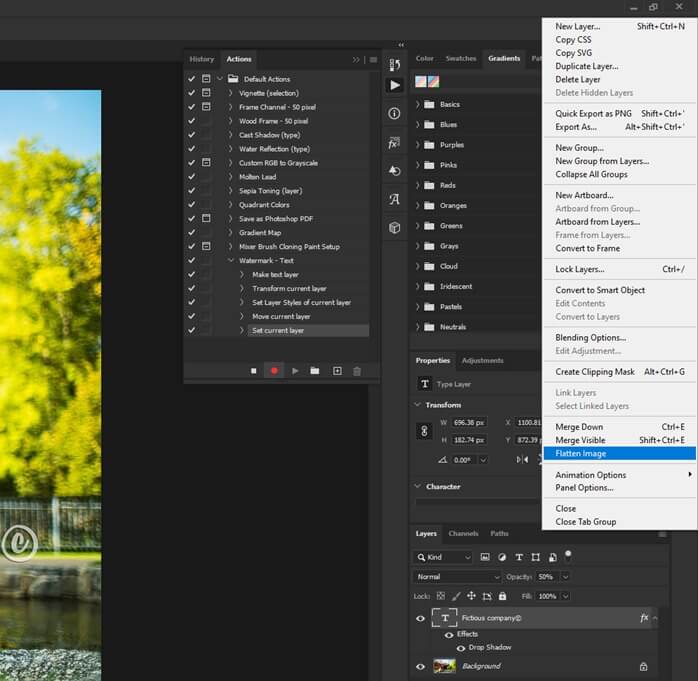The height and width of the screenshot is (681, 698).
Task: Switch to the History tab
Action: pyautogui.click(x=202, y=59)
